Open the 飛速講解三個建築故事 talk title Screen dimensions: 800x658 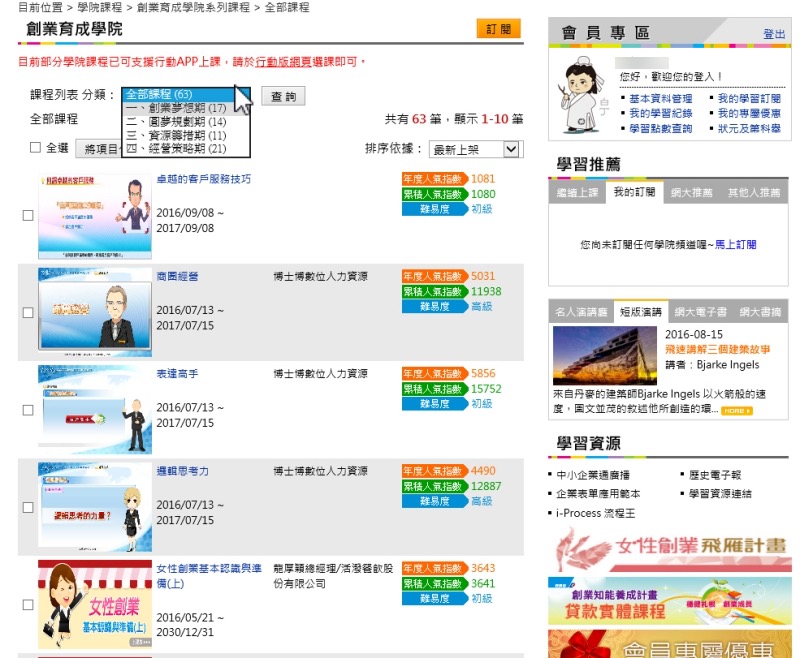[717, 349]
